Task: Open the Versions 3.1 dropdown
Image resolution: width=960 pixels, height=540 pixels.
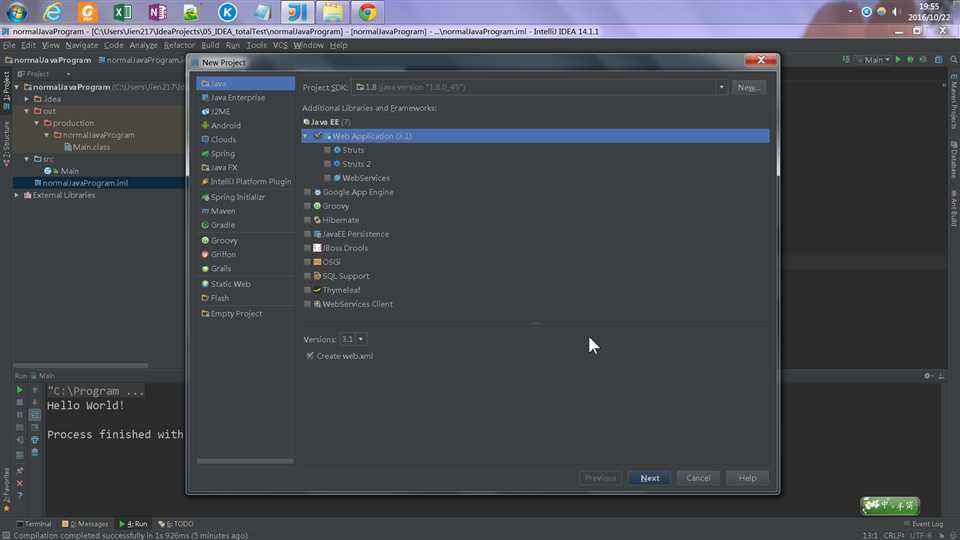Action: 361,339
